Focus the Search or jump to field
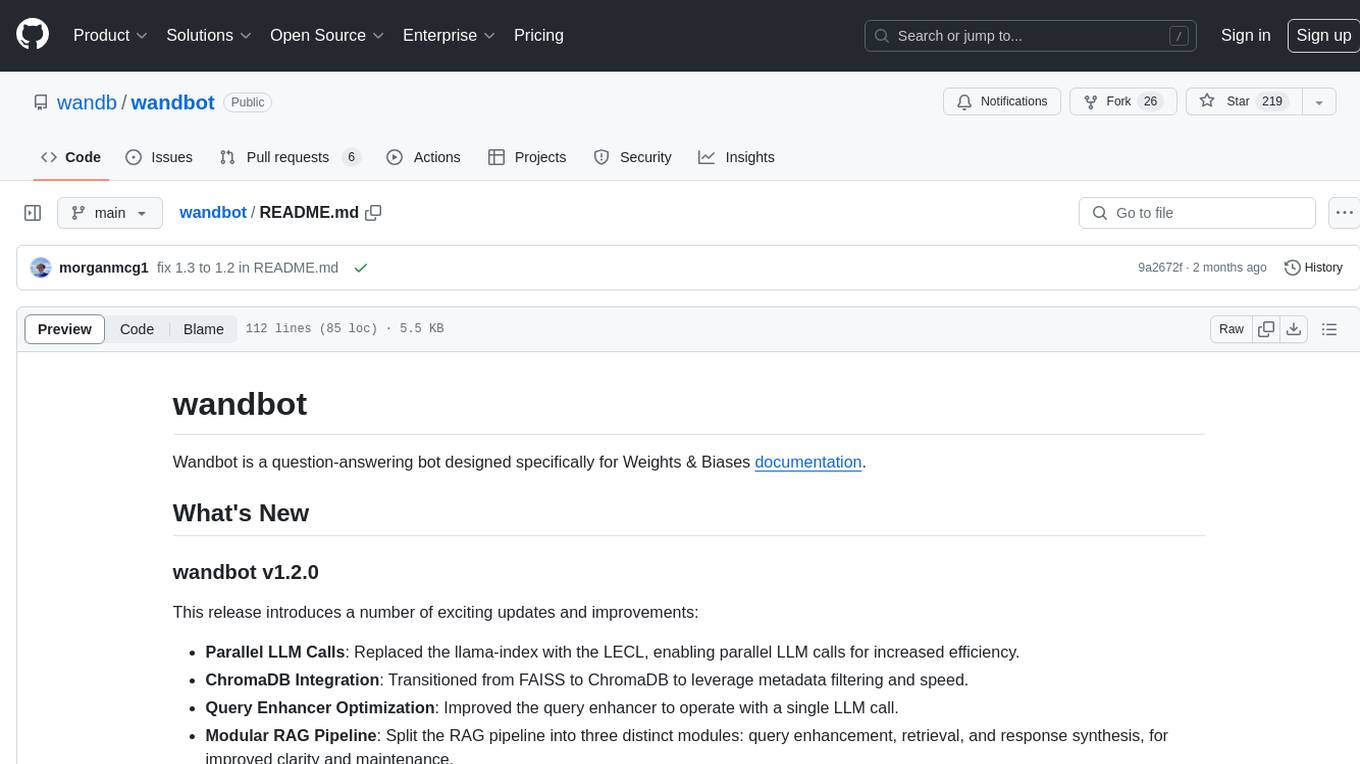The height and width of the screenshot is (764, 1360). tap(1032, 36)
